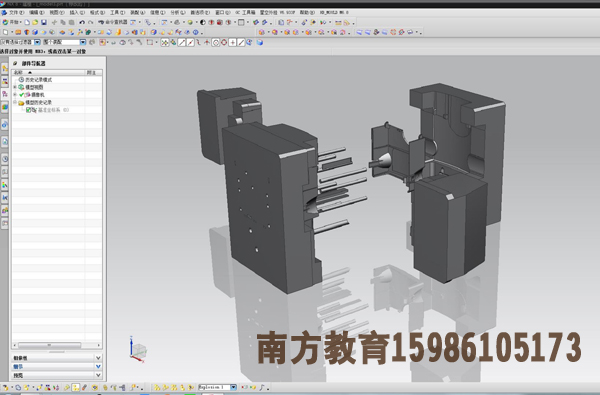Open the colorful Reuse Library sidebar tab
The width and height of the screenshot is (600, 395).
point(5,107)
